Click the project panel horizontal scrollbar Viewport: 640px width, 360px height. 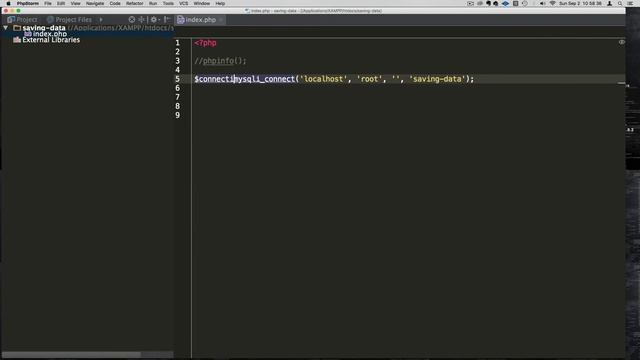point(71,355)
